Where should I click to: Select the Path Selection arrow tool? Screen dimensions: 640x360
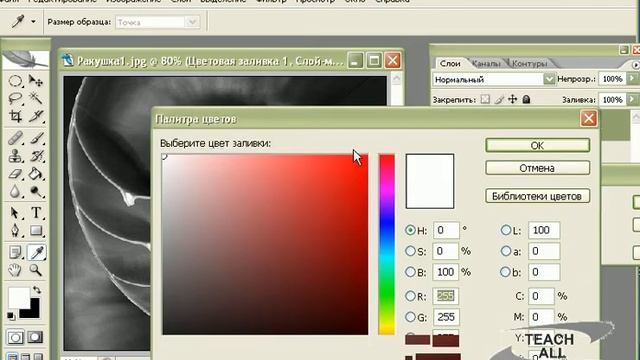15,213
